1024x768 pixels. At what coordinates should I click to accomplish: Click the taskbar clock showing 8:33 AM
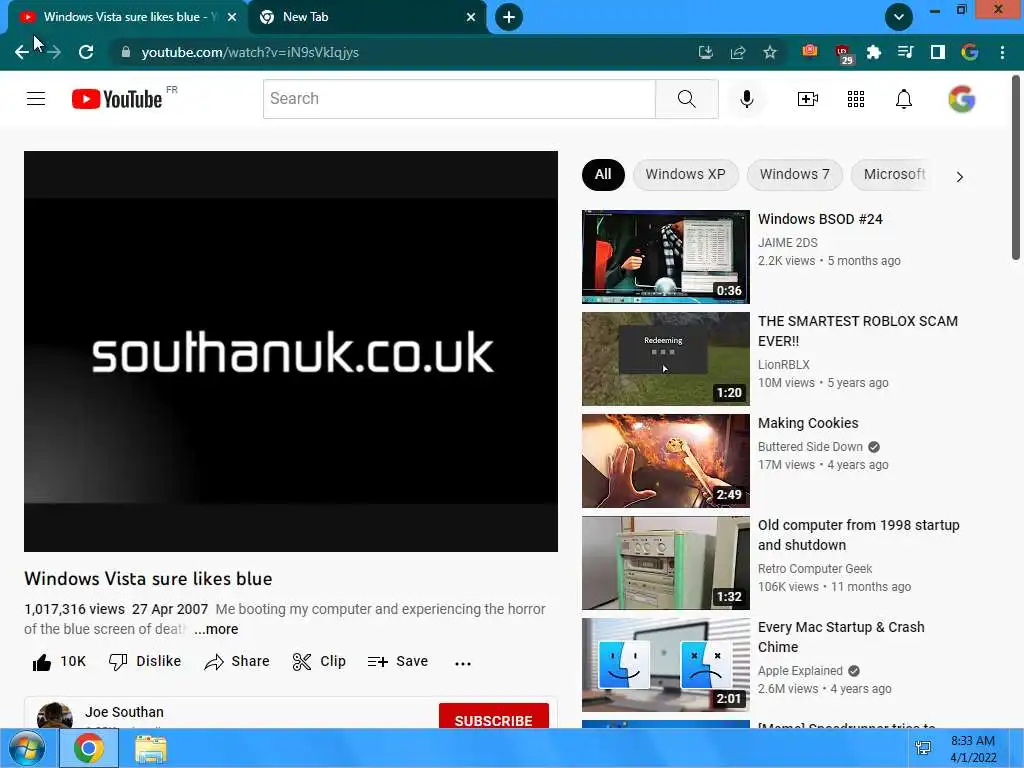click(x=973, y=749)
